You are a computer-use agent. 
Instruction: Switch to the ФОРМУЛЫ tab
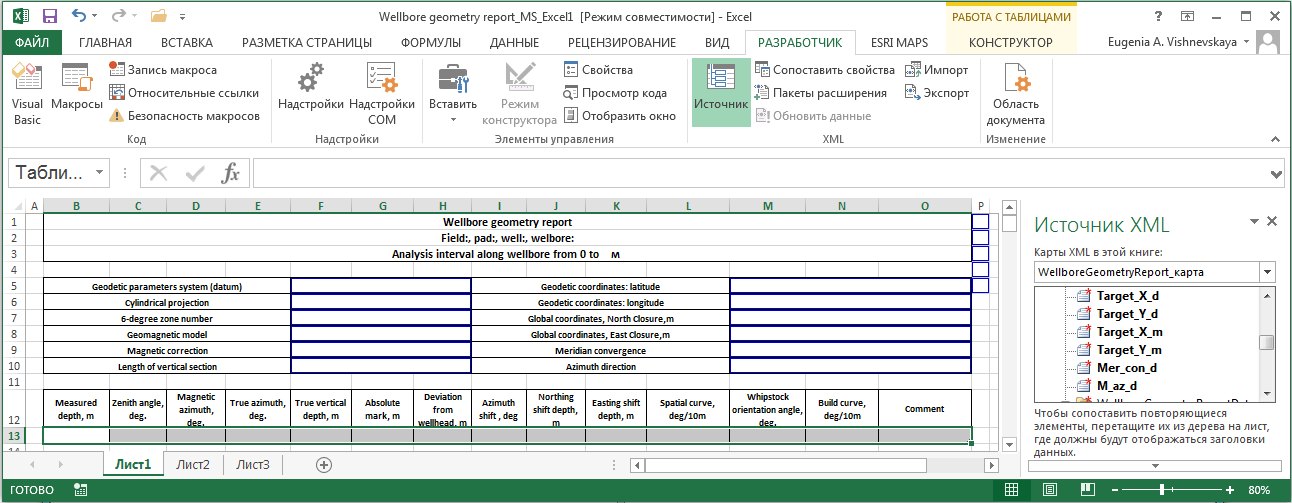pos(431,42)
